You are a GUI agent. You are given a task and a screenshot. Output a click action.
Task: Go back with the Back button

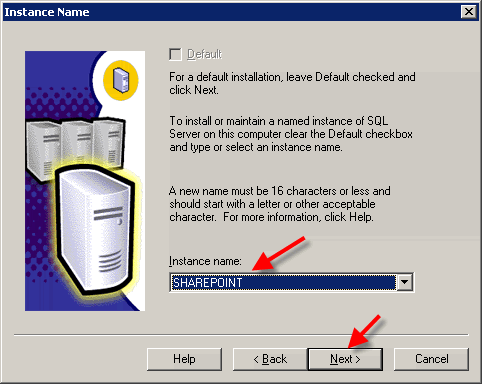coord(270,359)
